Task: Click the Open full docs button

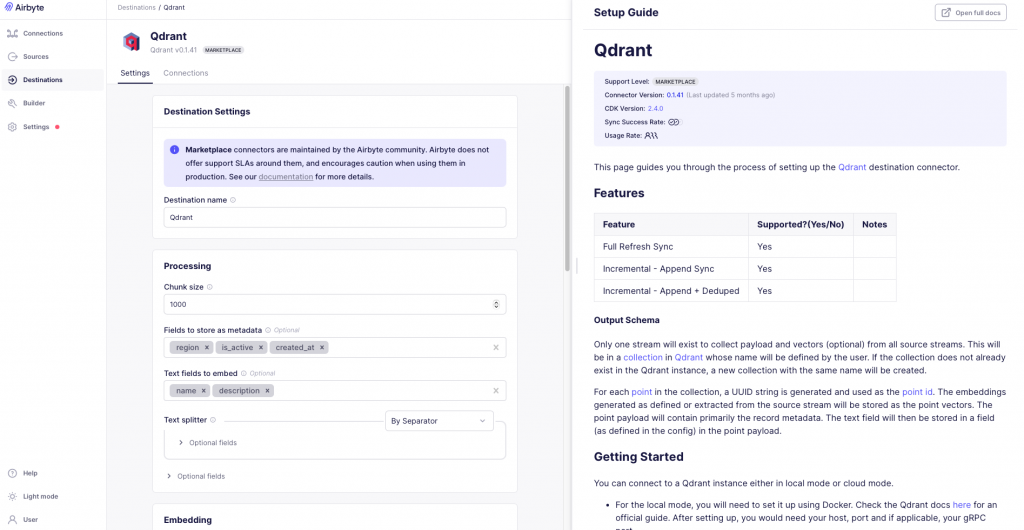Action: 970,12
